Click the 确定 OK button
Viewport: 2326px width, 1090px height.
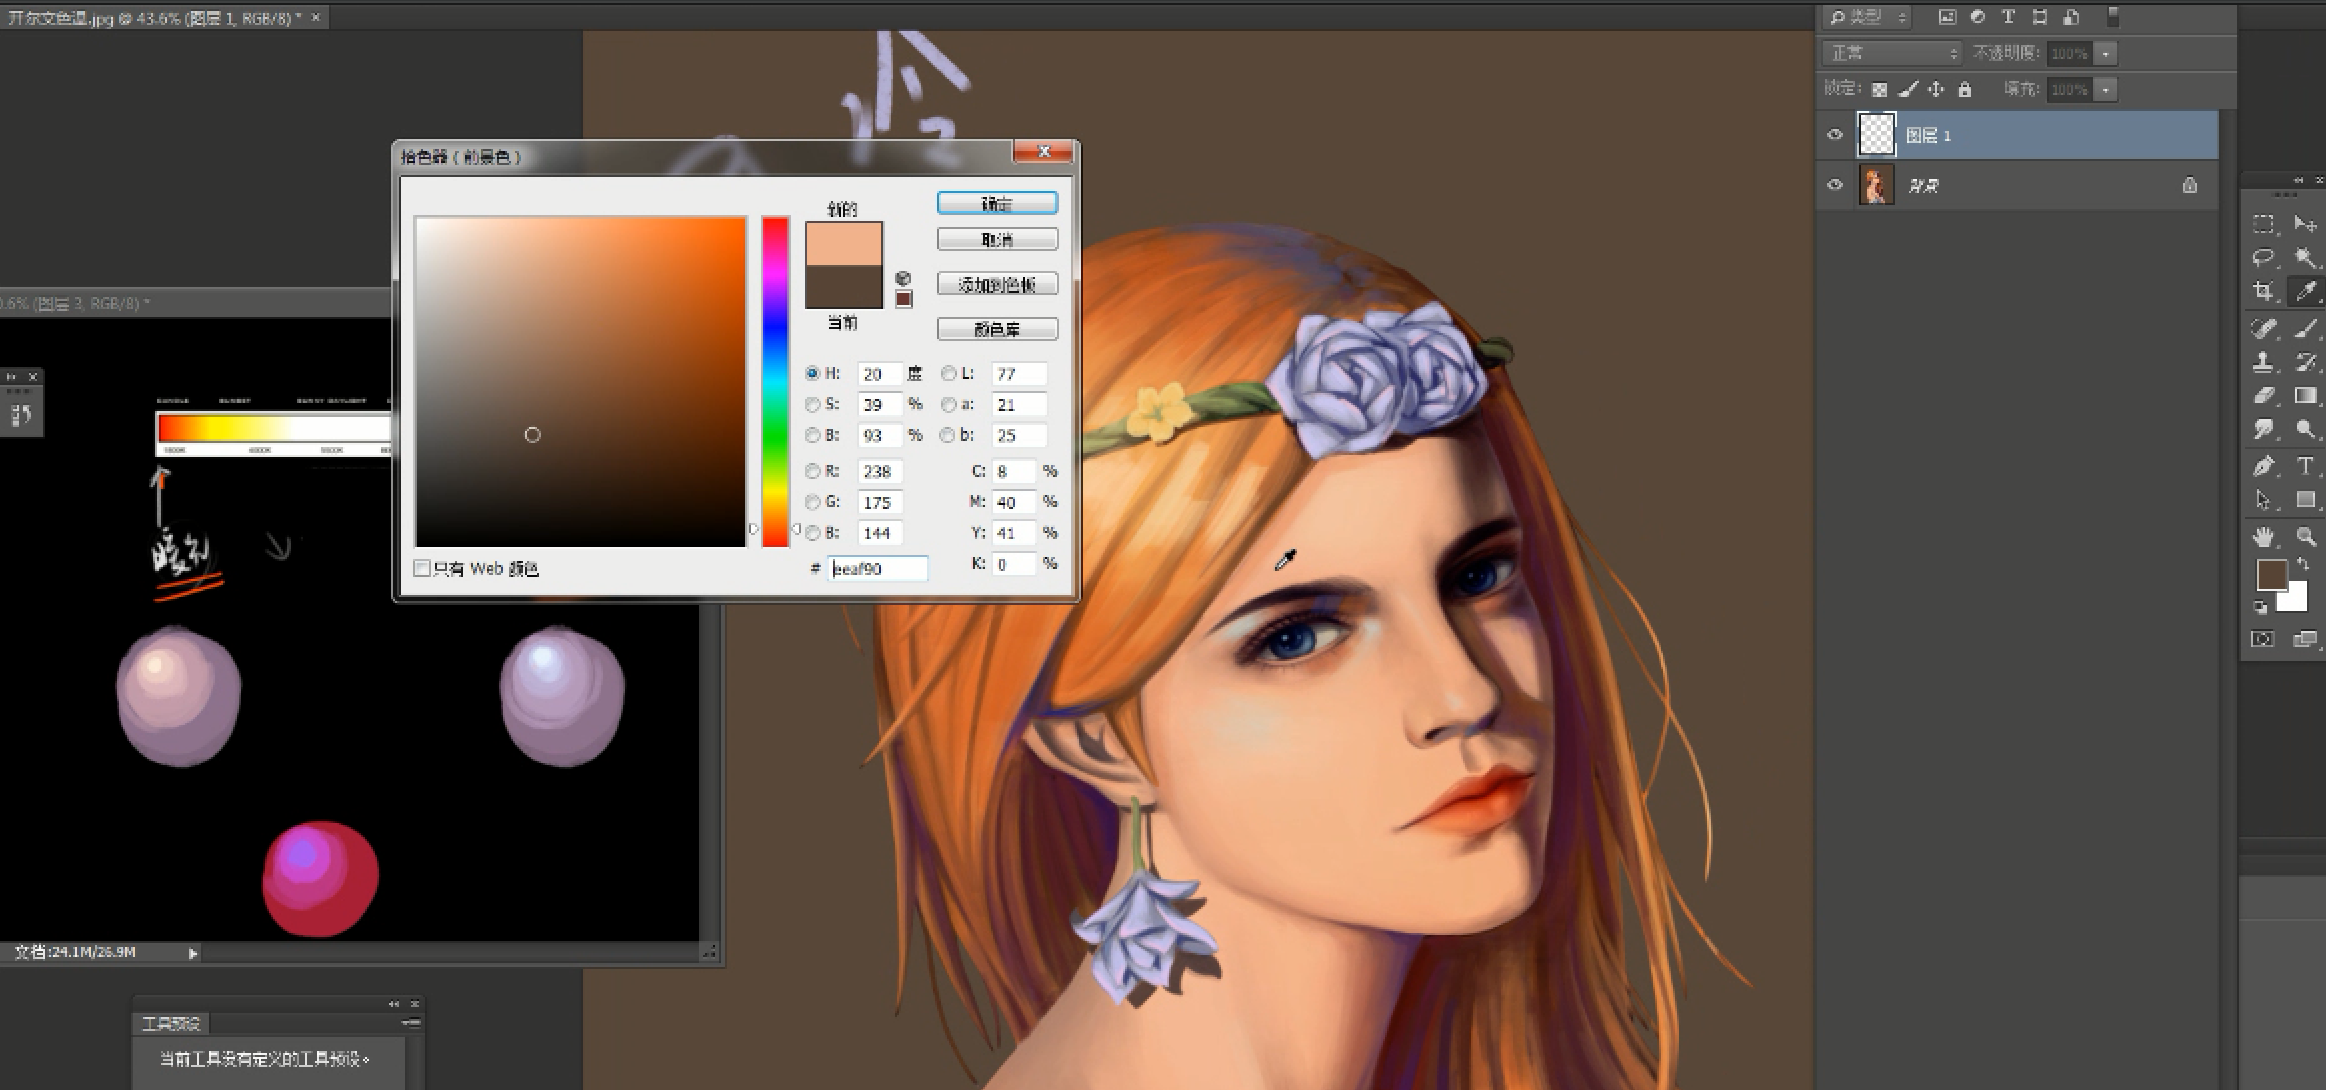997,204
